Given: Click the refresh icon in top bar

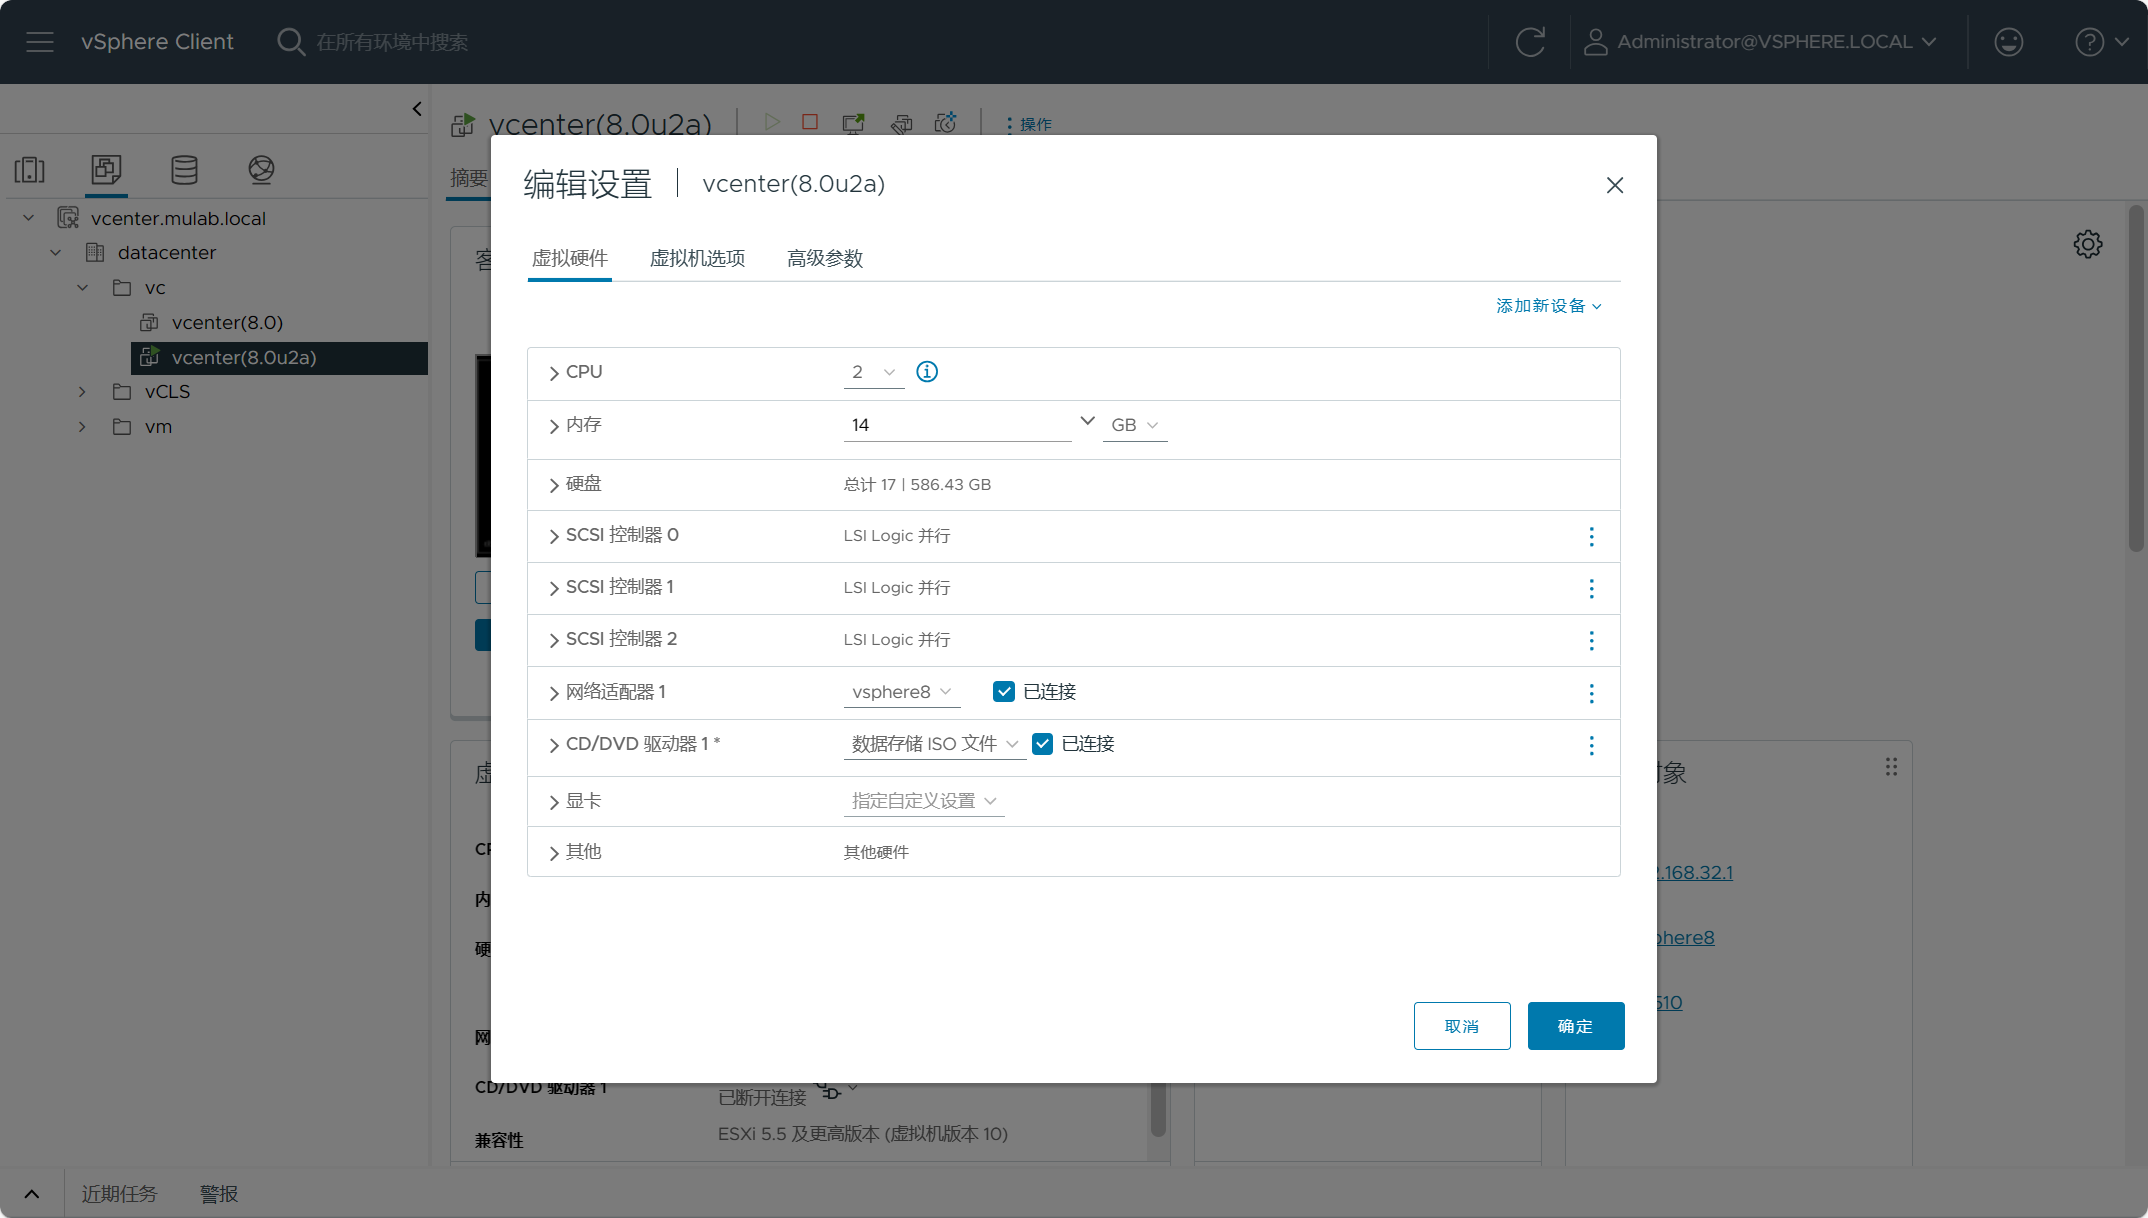Looking at the screenshot, I should (1530, 42).
